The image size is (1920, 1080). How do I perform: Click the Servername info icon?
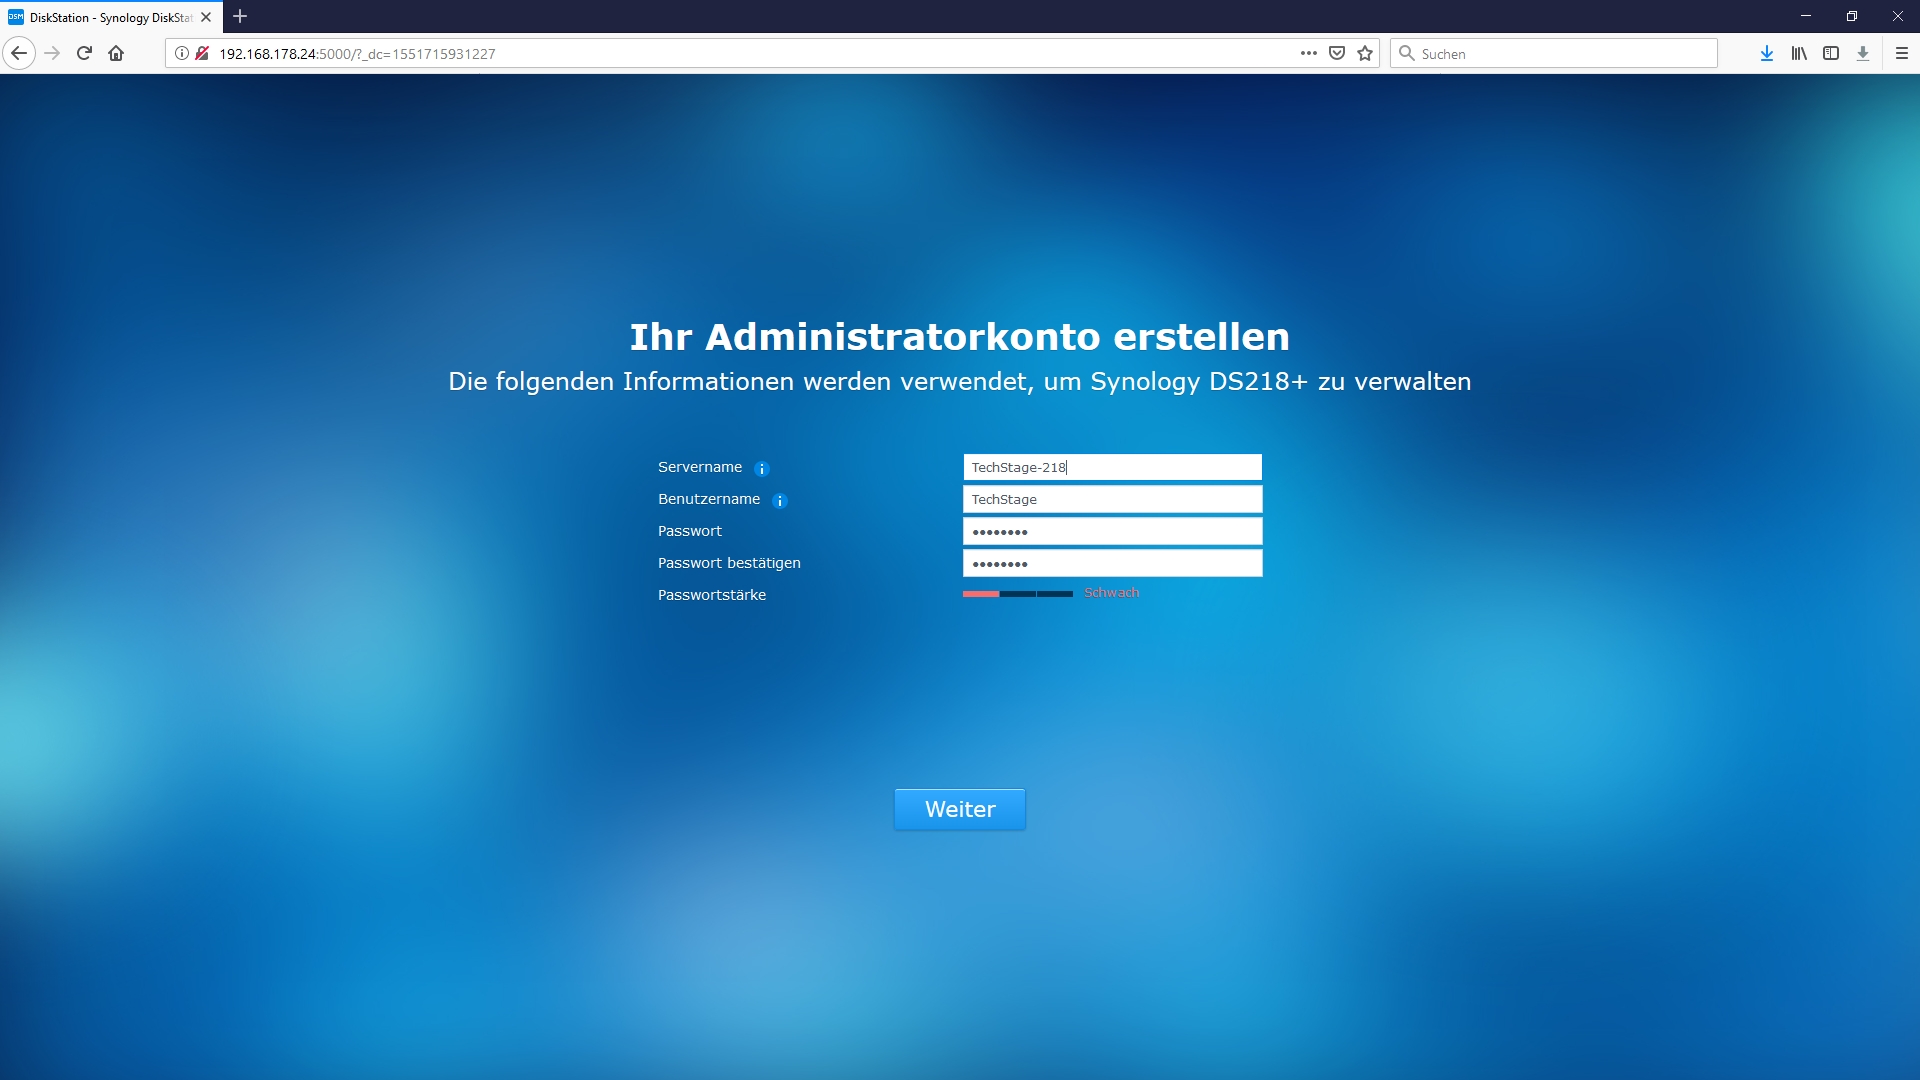(761, 469)
